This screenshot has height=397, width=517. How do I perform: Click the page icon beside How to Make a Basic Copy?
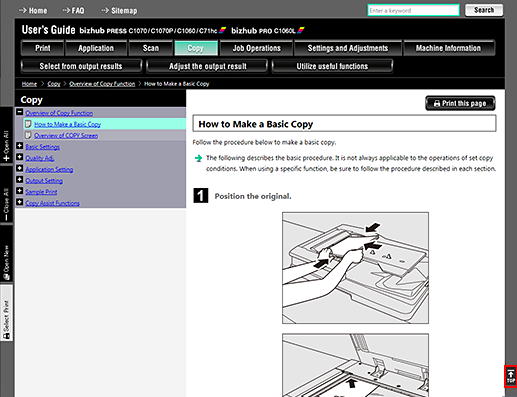(28, 124)
